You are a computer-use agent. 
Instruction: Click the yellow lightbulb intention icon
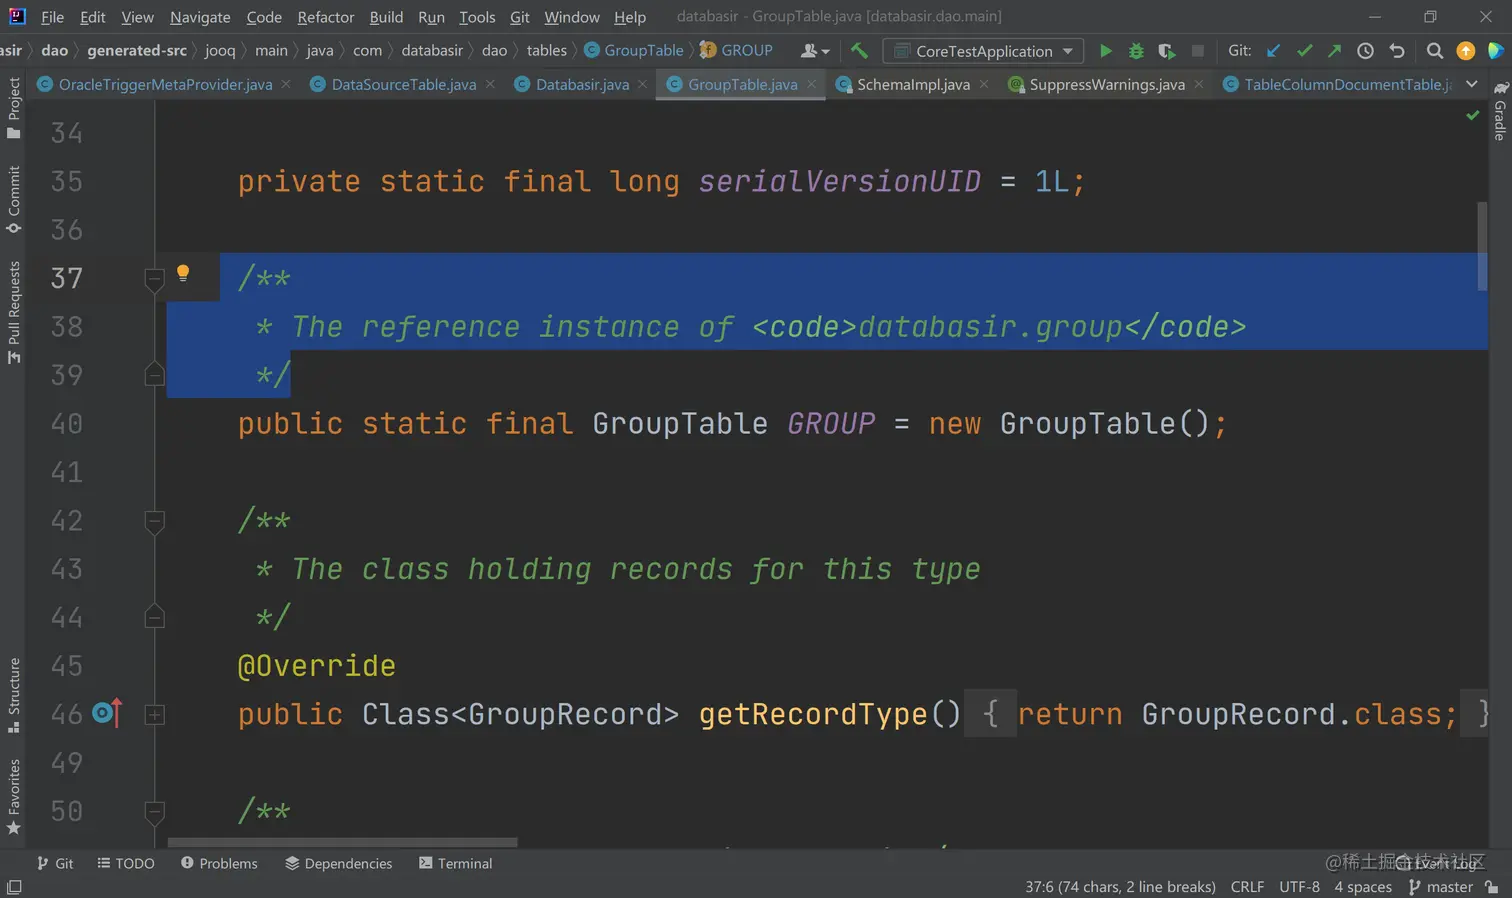(x=183, y=273)
